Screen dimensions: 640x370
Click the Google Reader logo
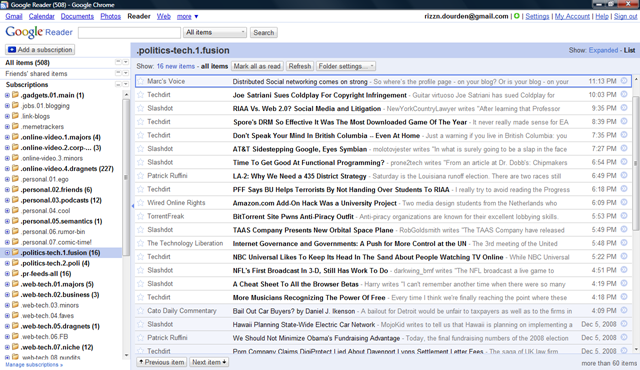[39, 32]
